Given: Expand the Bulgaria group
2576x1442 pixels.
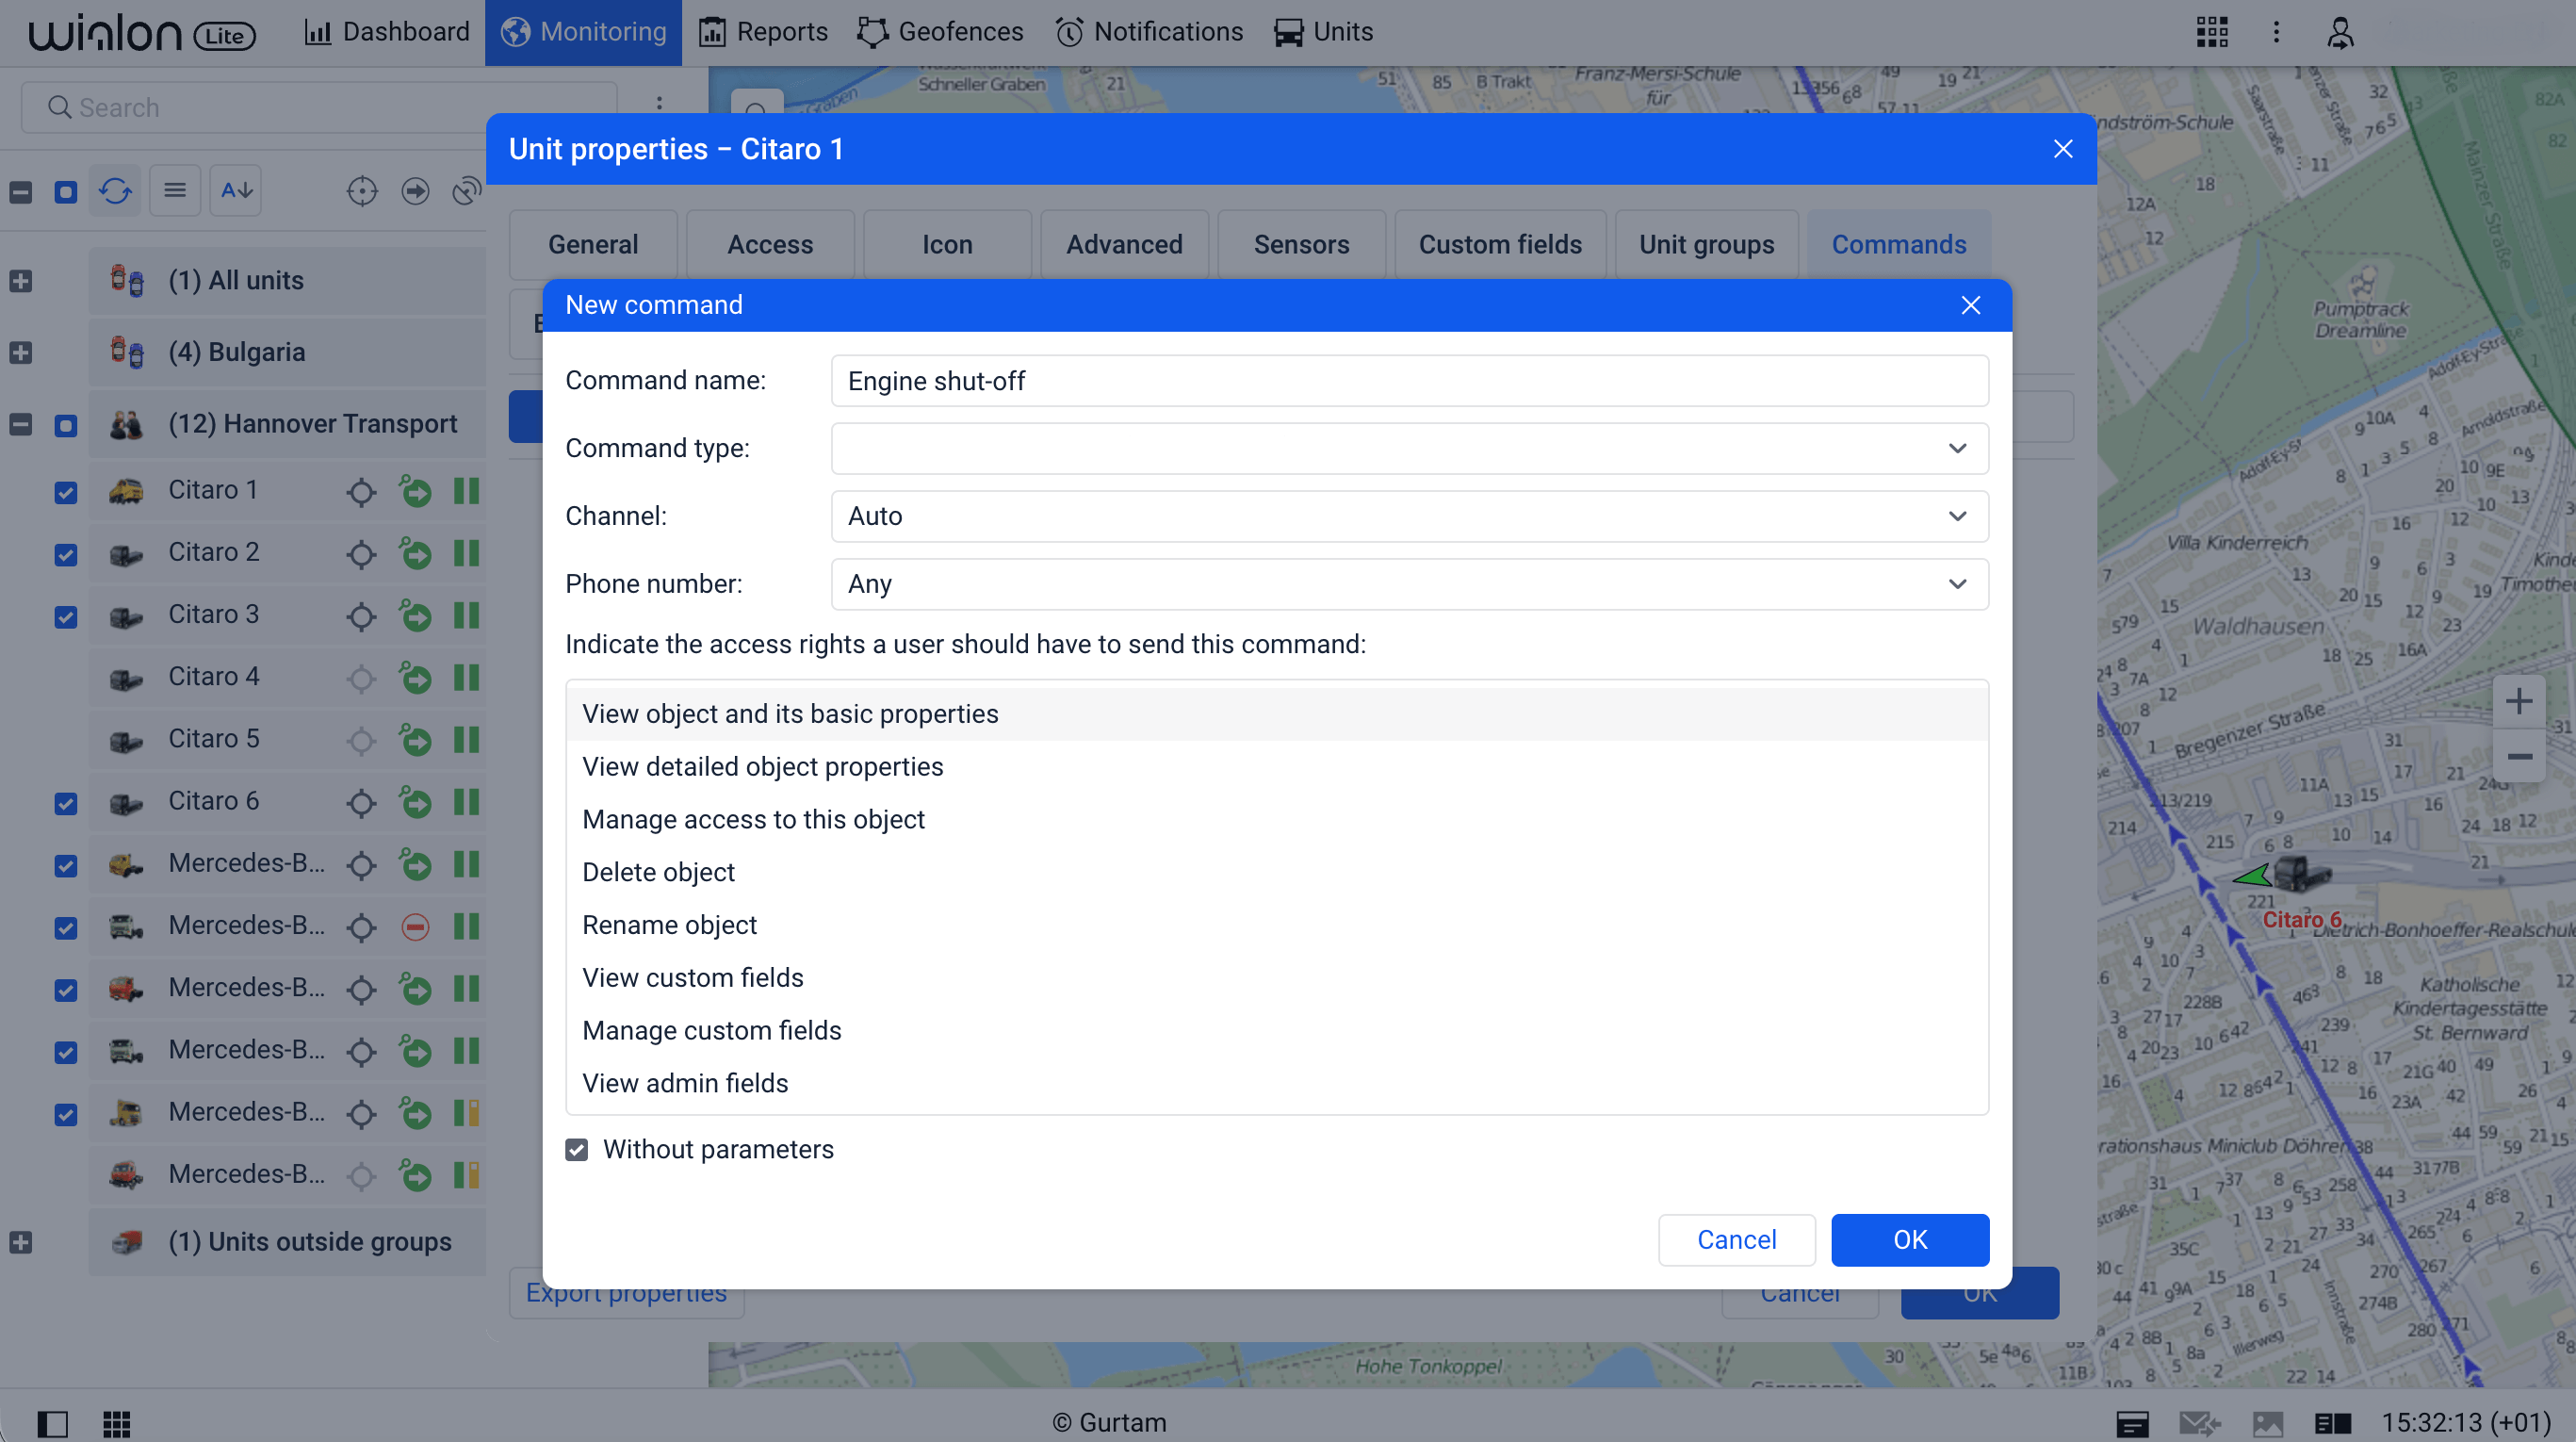Looking at the screenshot, I should coord(21,353).
